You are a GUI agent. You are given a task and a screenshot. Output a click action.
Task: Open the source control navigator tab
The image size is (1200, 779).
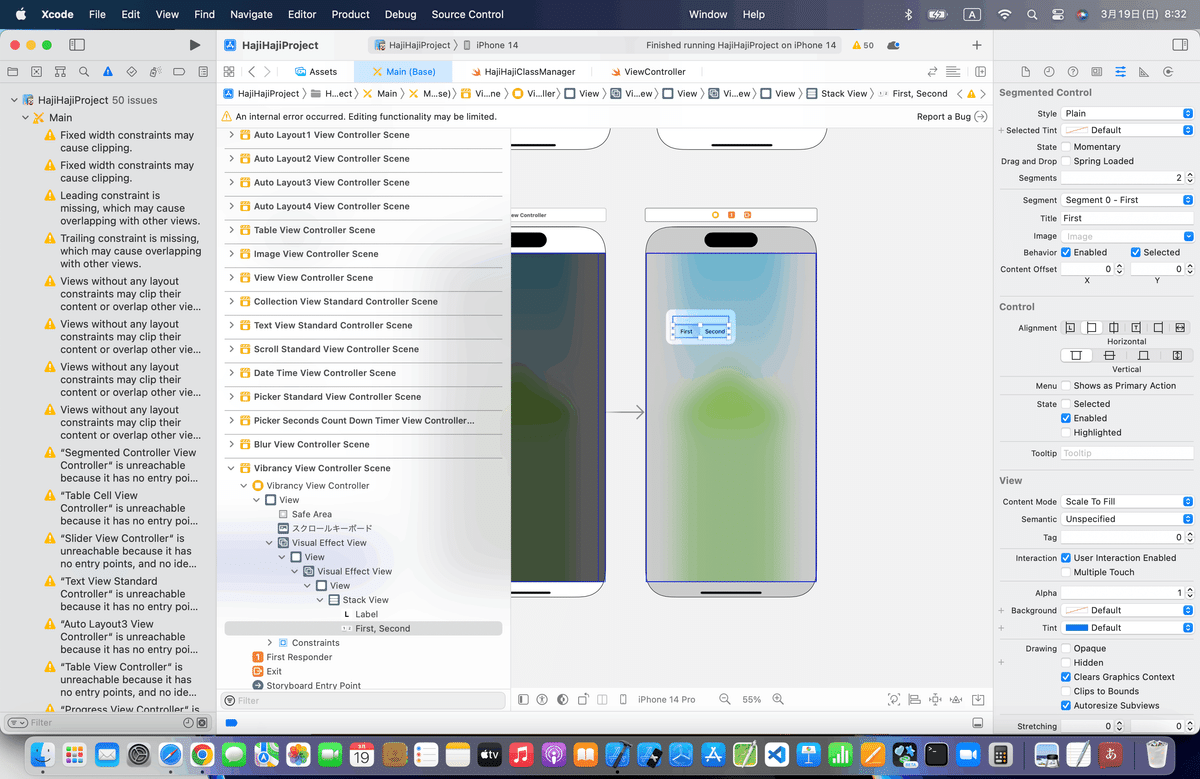37,72
